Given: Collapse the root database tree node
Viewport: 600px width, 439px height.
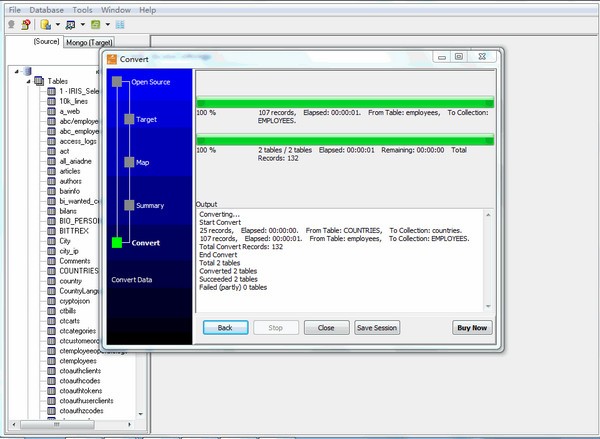Looking at the screenshot, I should 16,71.
